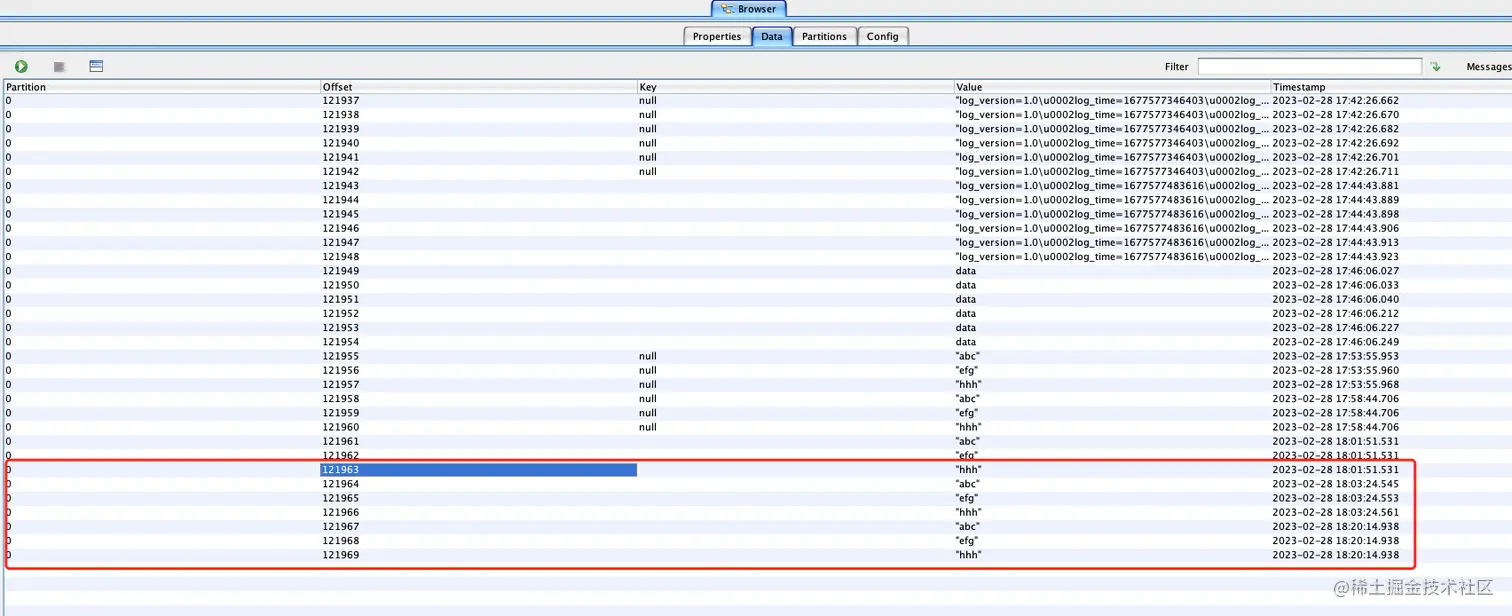Screen dimensions: 1512x616
Task: Select offset 121960 cell
Action: 478,427
